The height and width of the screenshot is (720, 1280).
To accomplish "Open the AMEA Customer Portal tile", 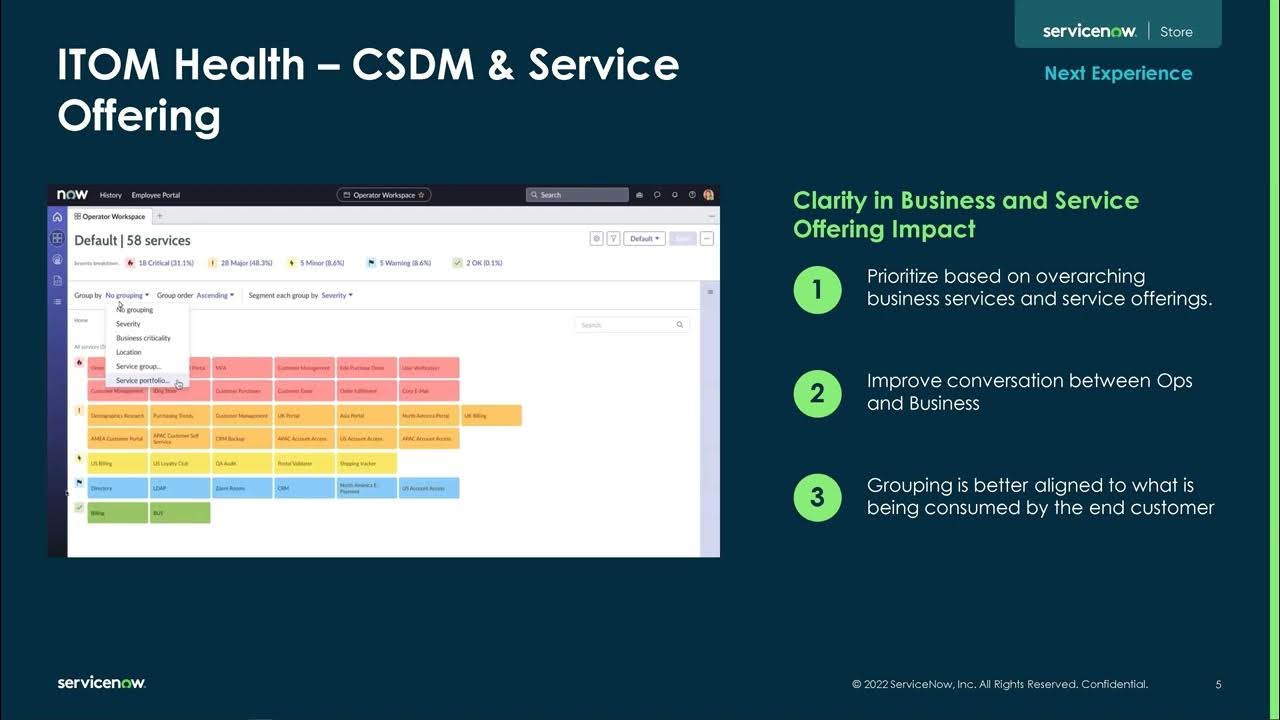I will [x=118, y=438].
